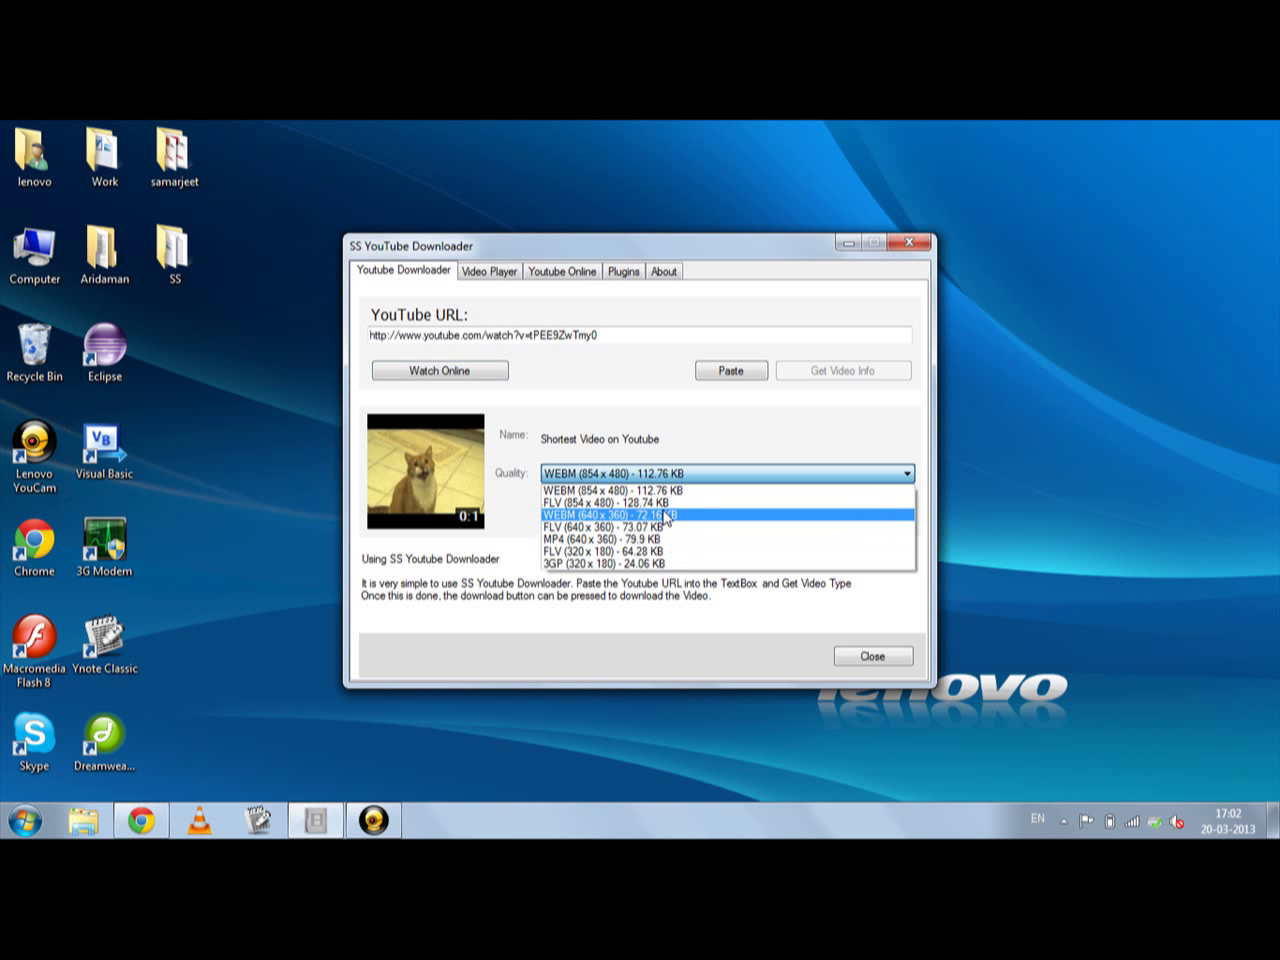The width and height of the screenshot is (1280, 960).
Task: Choose FLV (854 x 480) - 128.74 KB option
Action: click(728, 503)
